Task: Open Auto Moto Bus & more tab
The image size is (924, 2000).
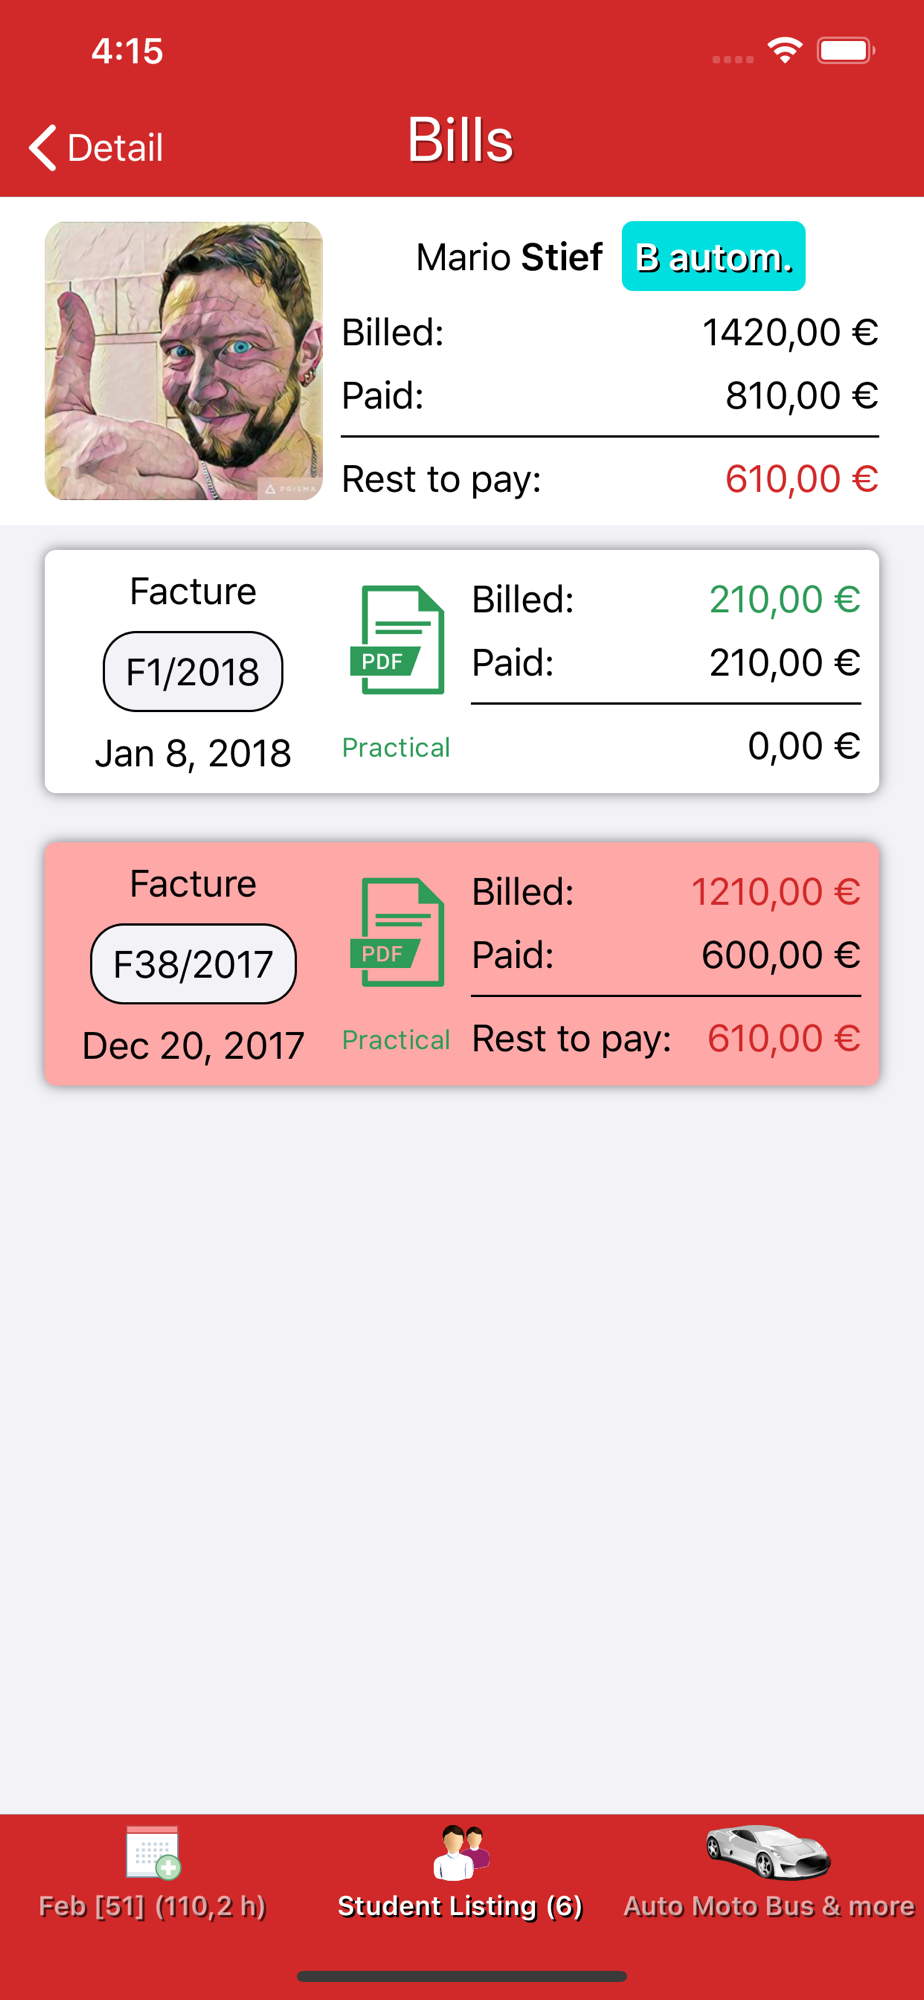Action: (x=768, y=1872)
